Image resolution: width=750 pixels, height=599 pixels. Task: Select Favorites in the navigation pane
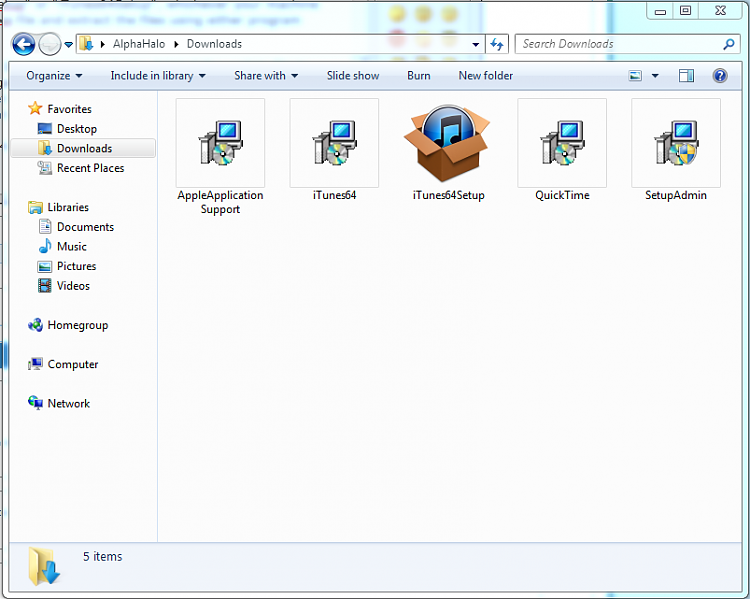pos(69,109)
